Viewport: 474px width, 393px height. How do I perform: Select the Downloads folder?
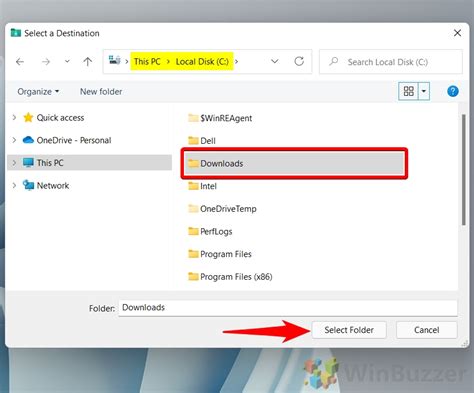click(x=294, y=163)
